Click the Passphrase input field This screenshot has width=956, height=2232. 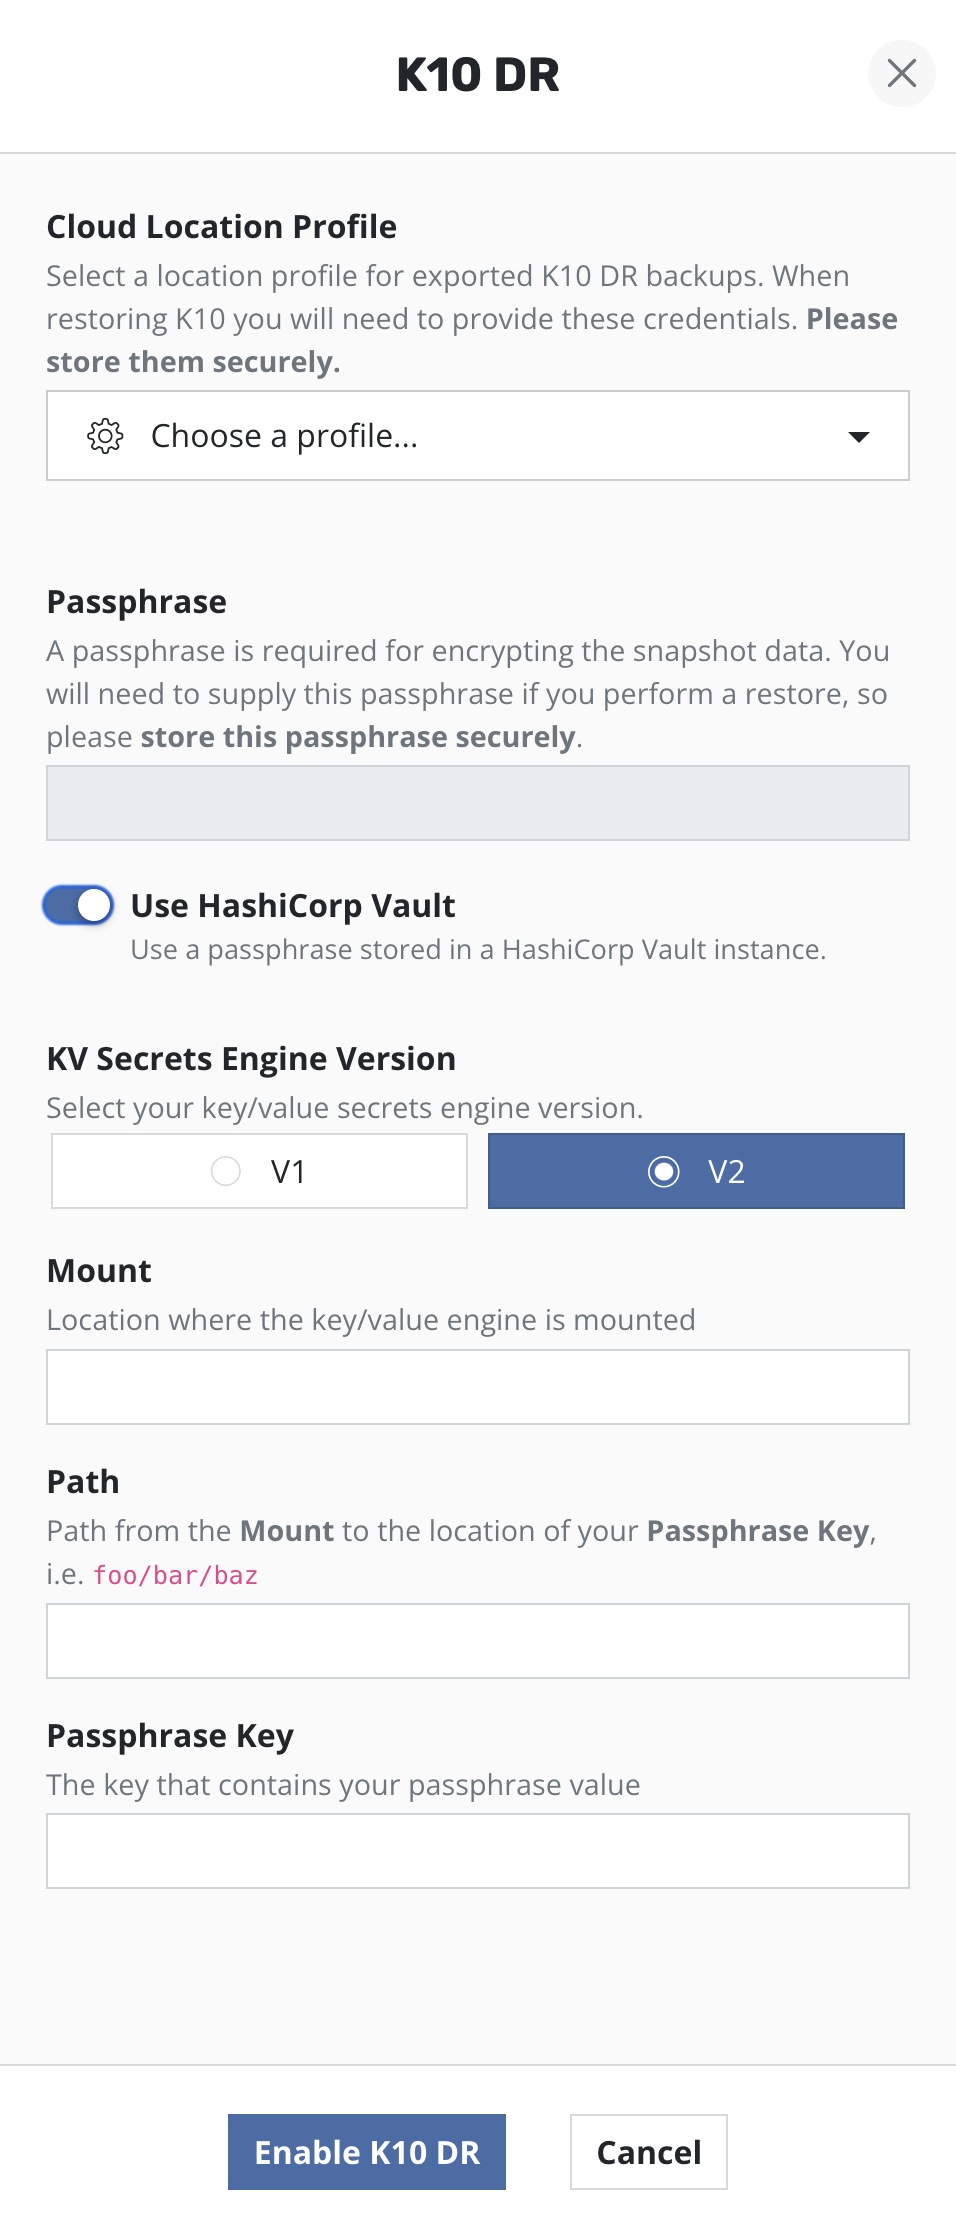coord(477,803)
